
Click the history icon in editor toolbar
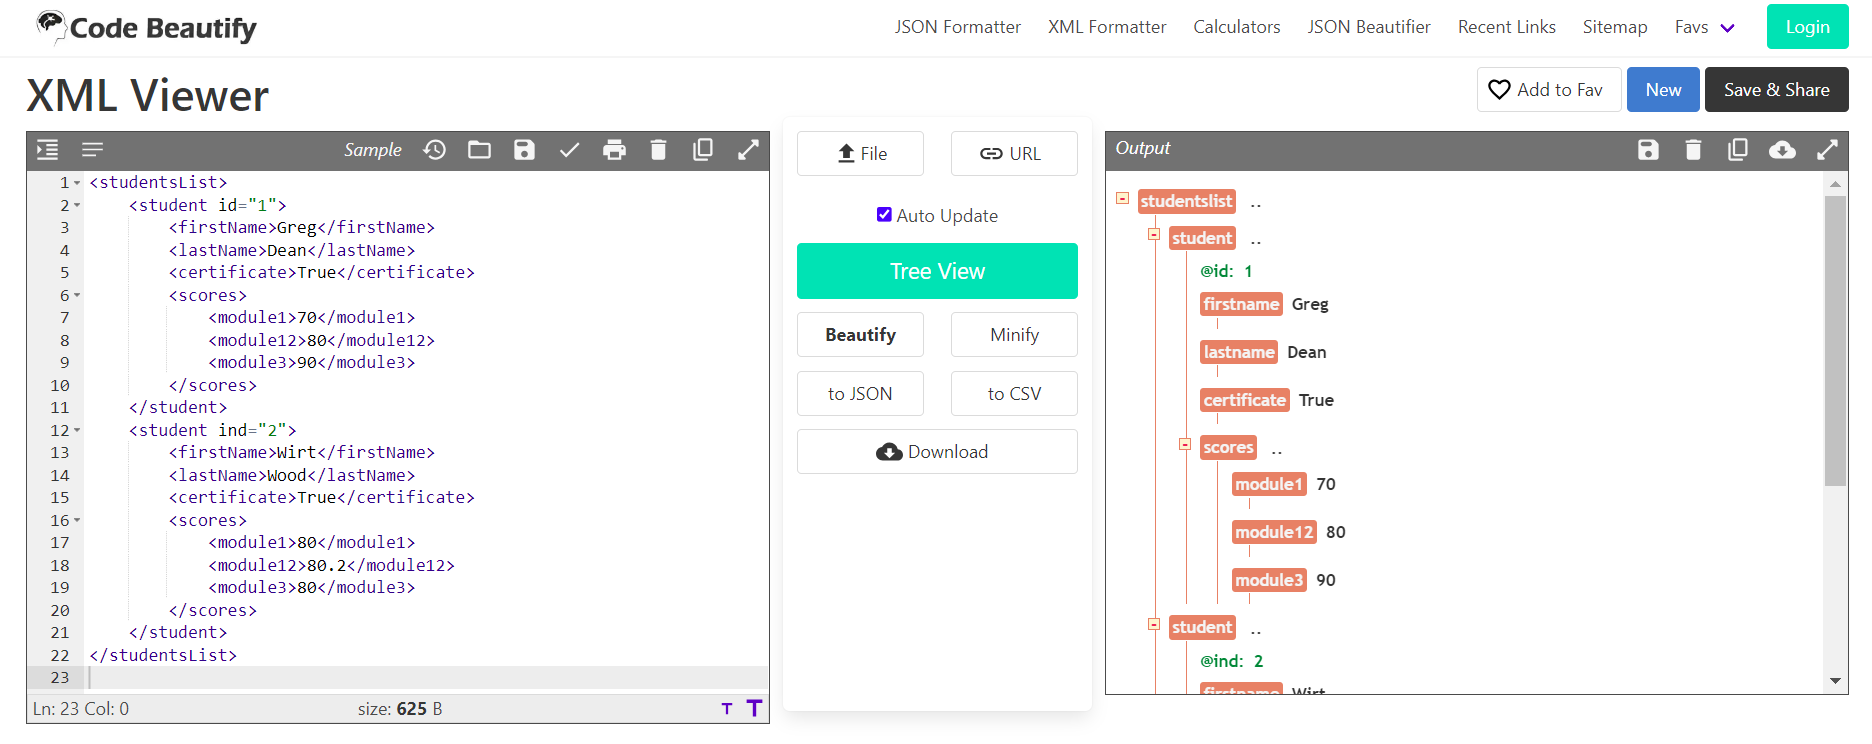[x=434, y=150]
